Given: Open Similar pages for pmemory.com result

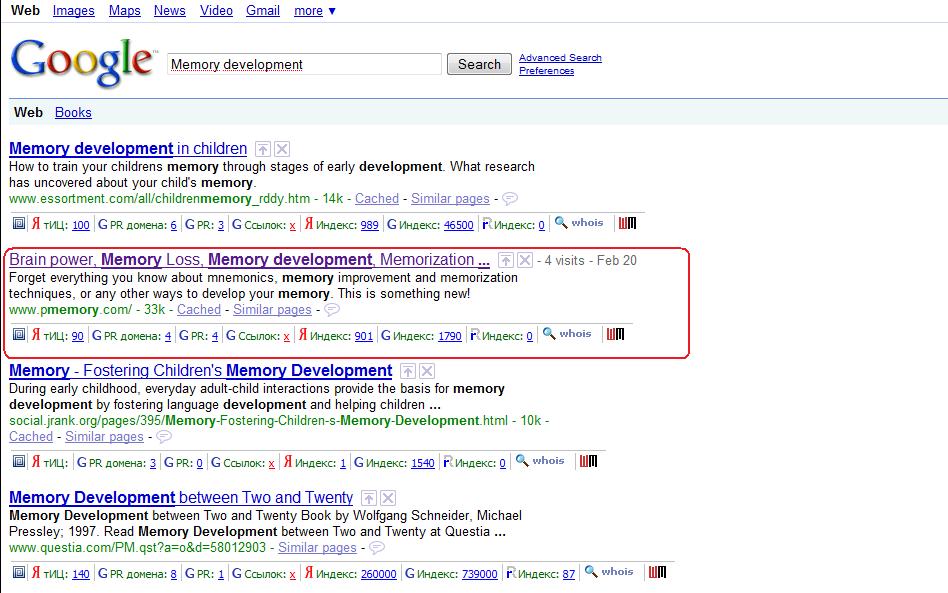Looking at the screenshot, I should (273, 309).
